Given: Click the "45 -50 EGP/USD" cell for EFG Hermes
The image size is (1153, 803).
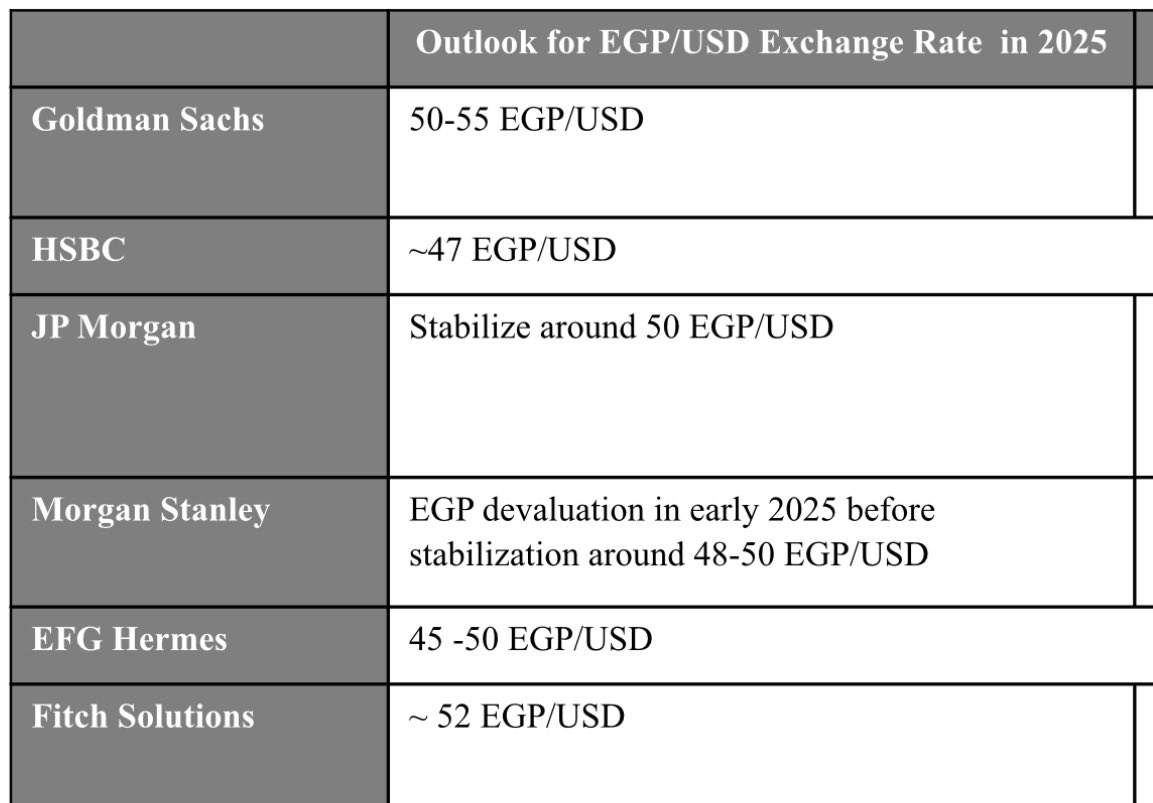Looking at the screenshot, I should 531,639.
